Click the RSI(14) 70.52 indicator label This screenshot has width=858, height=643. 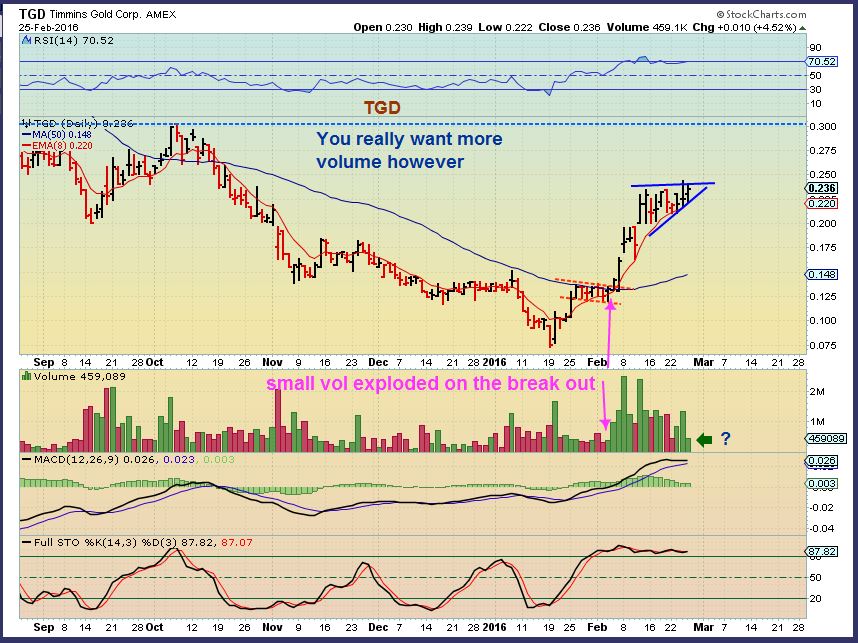tap(74, 40)
